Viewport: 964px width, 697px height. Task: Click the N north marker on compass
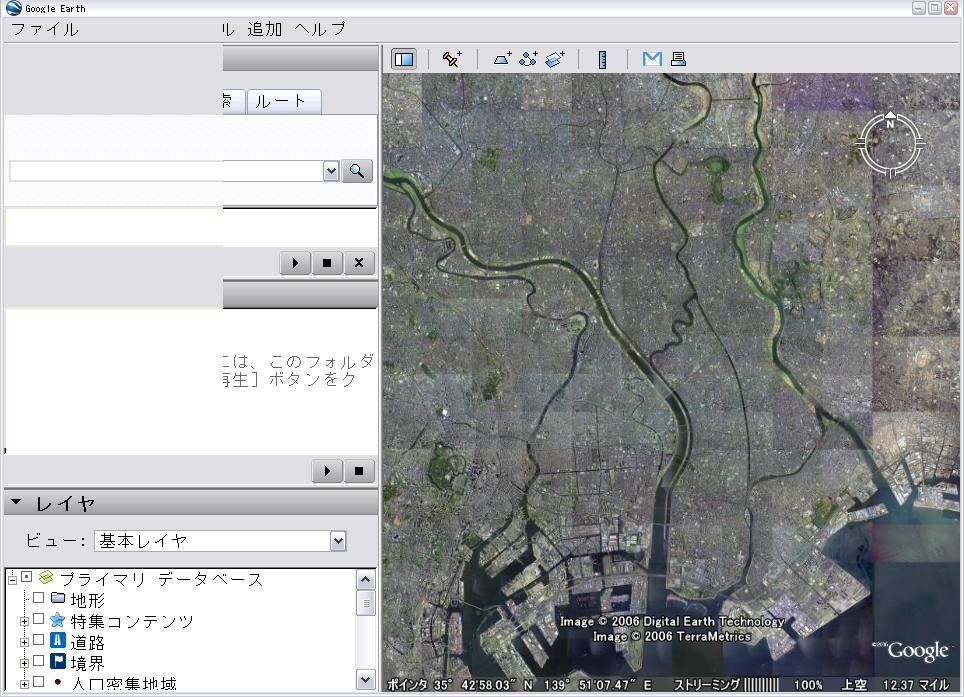coord(890,124)
